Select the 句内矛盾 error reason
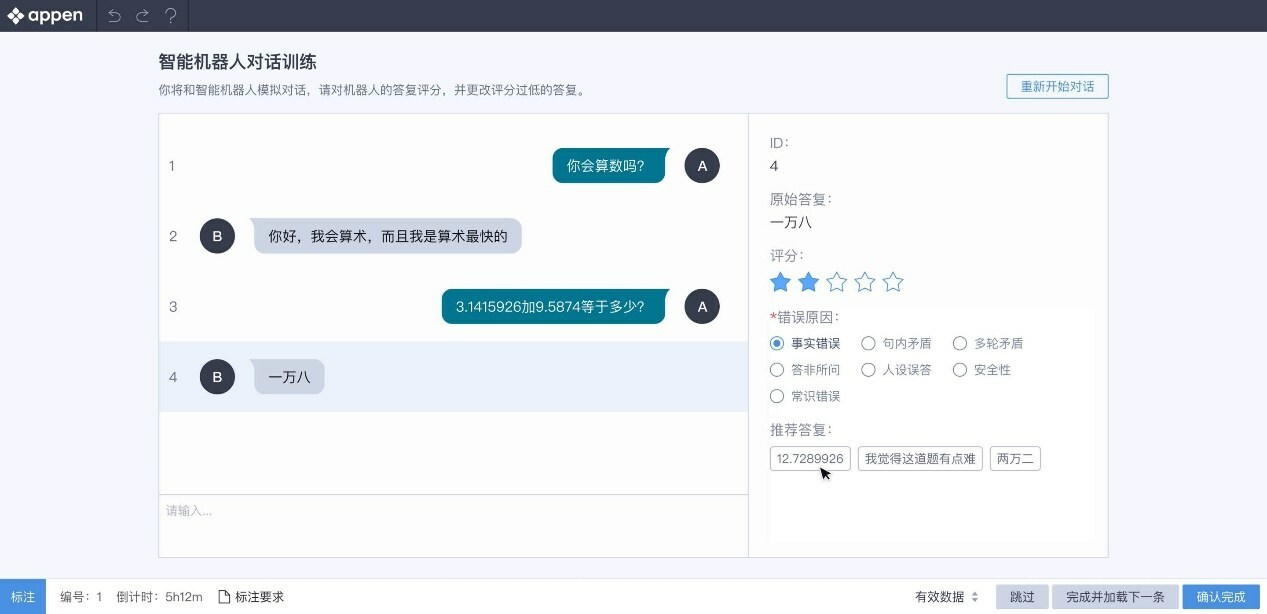The image size is (1267, 614). 868,344
